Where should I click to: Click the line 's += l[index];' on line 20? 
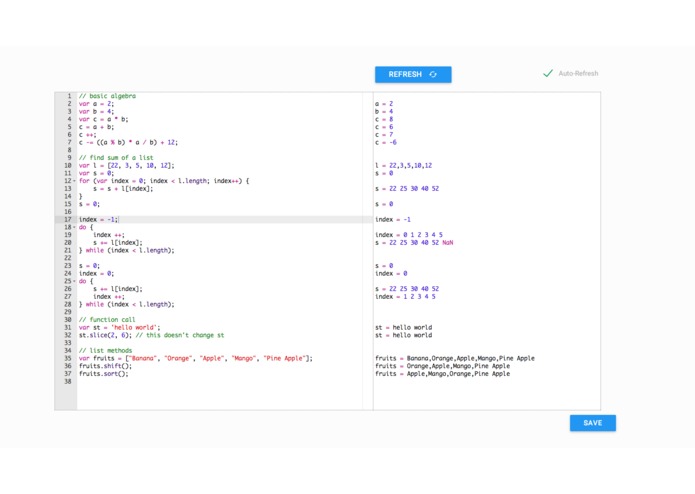point(117,243)
